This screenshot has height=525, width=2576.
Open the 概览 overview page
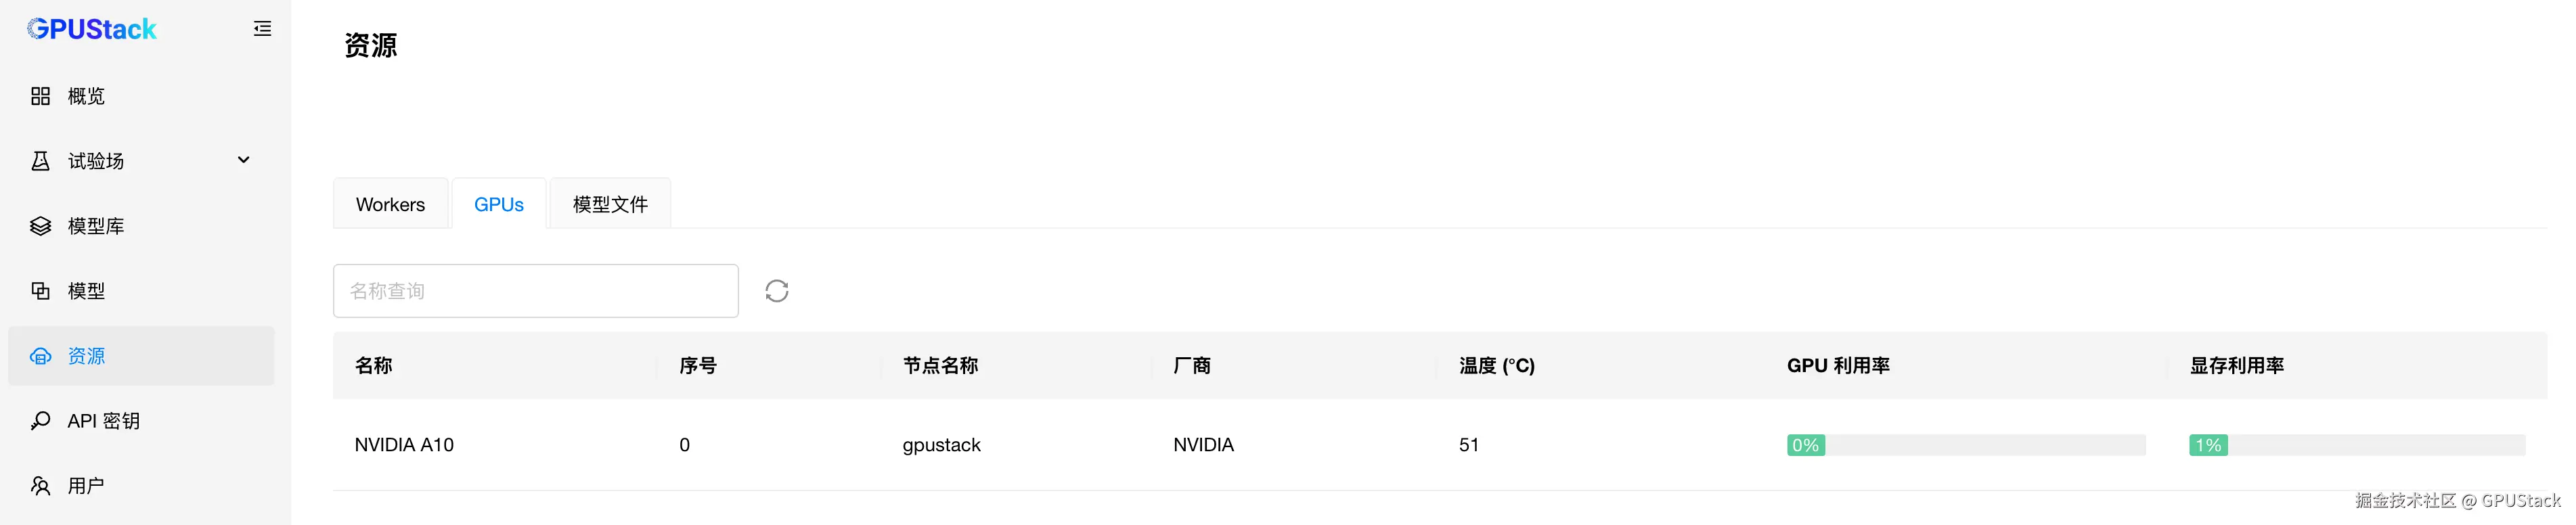click(86, 96)
